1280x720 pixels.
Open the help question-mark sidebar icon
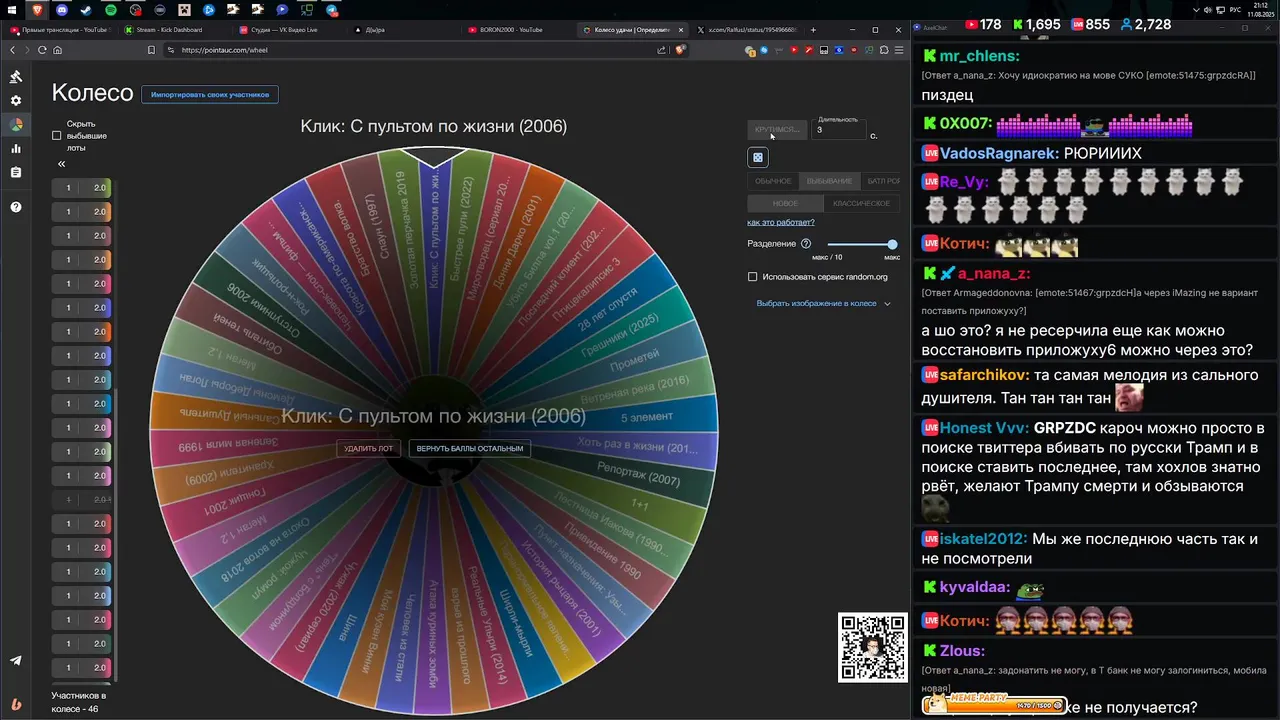point(16,207)
